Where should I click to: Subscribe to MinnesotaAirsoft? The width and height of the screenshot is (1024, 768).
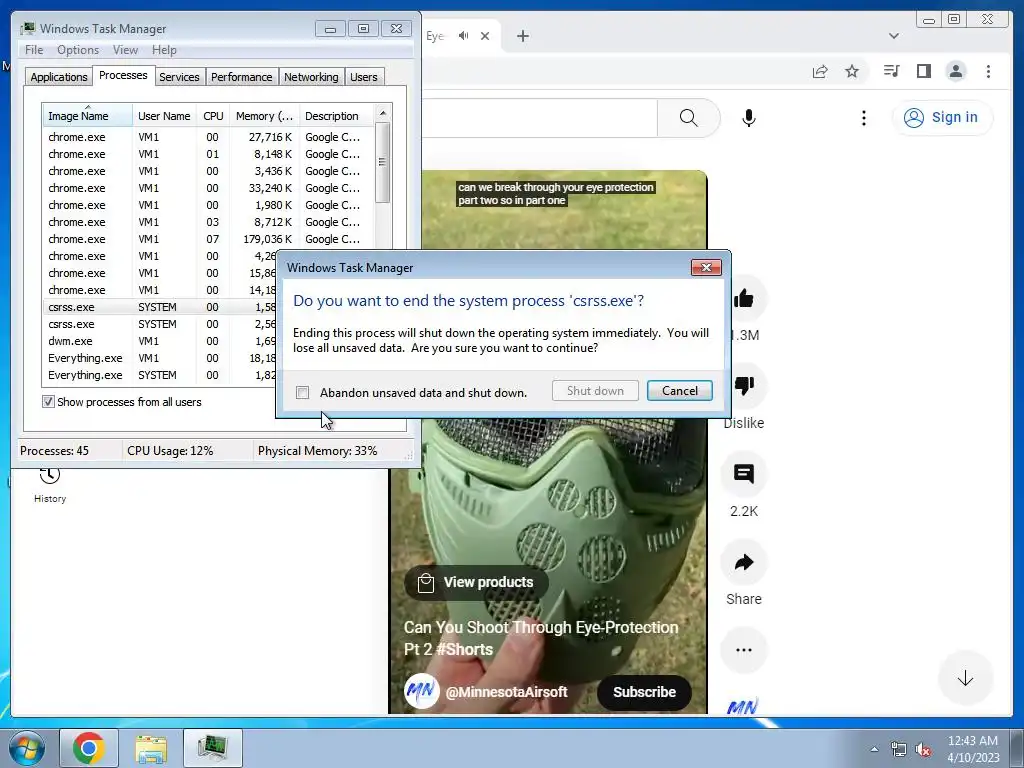644,692
